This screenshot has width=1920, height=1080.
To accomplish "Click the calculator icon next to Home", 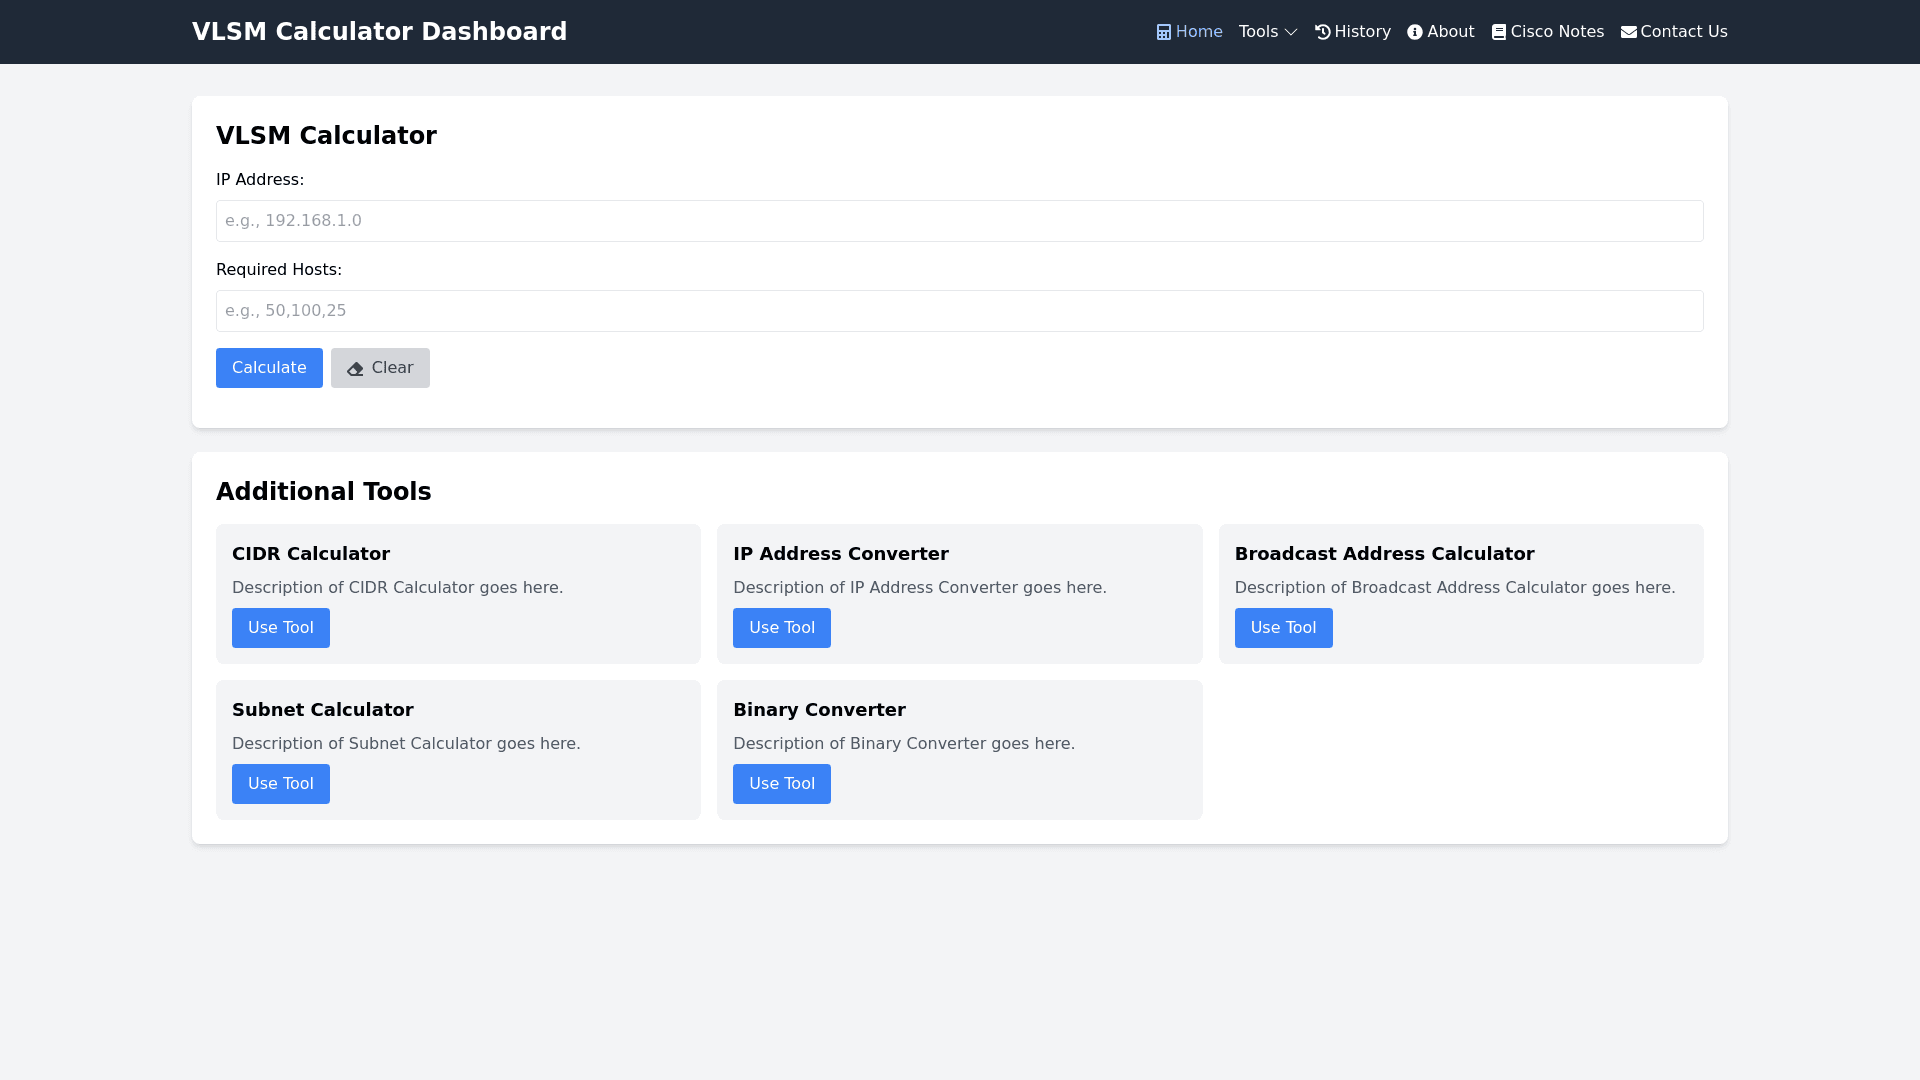I will pyautogui.click(x=1164, y=32).
